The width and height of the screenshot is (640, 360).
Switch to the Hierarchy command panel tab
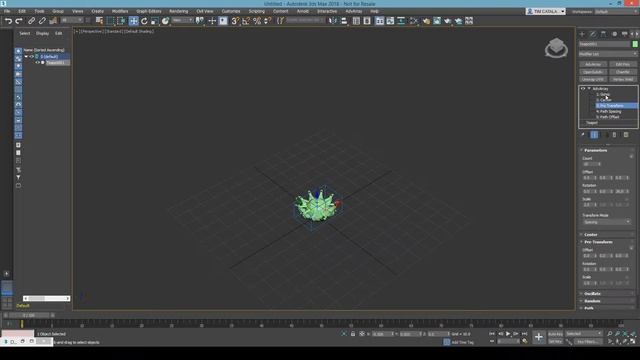pos(604,34)
